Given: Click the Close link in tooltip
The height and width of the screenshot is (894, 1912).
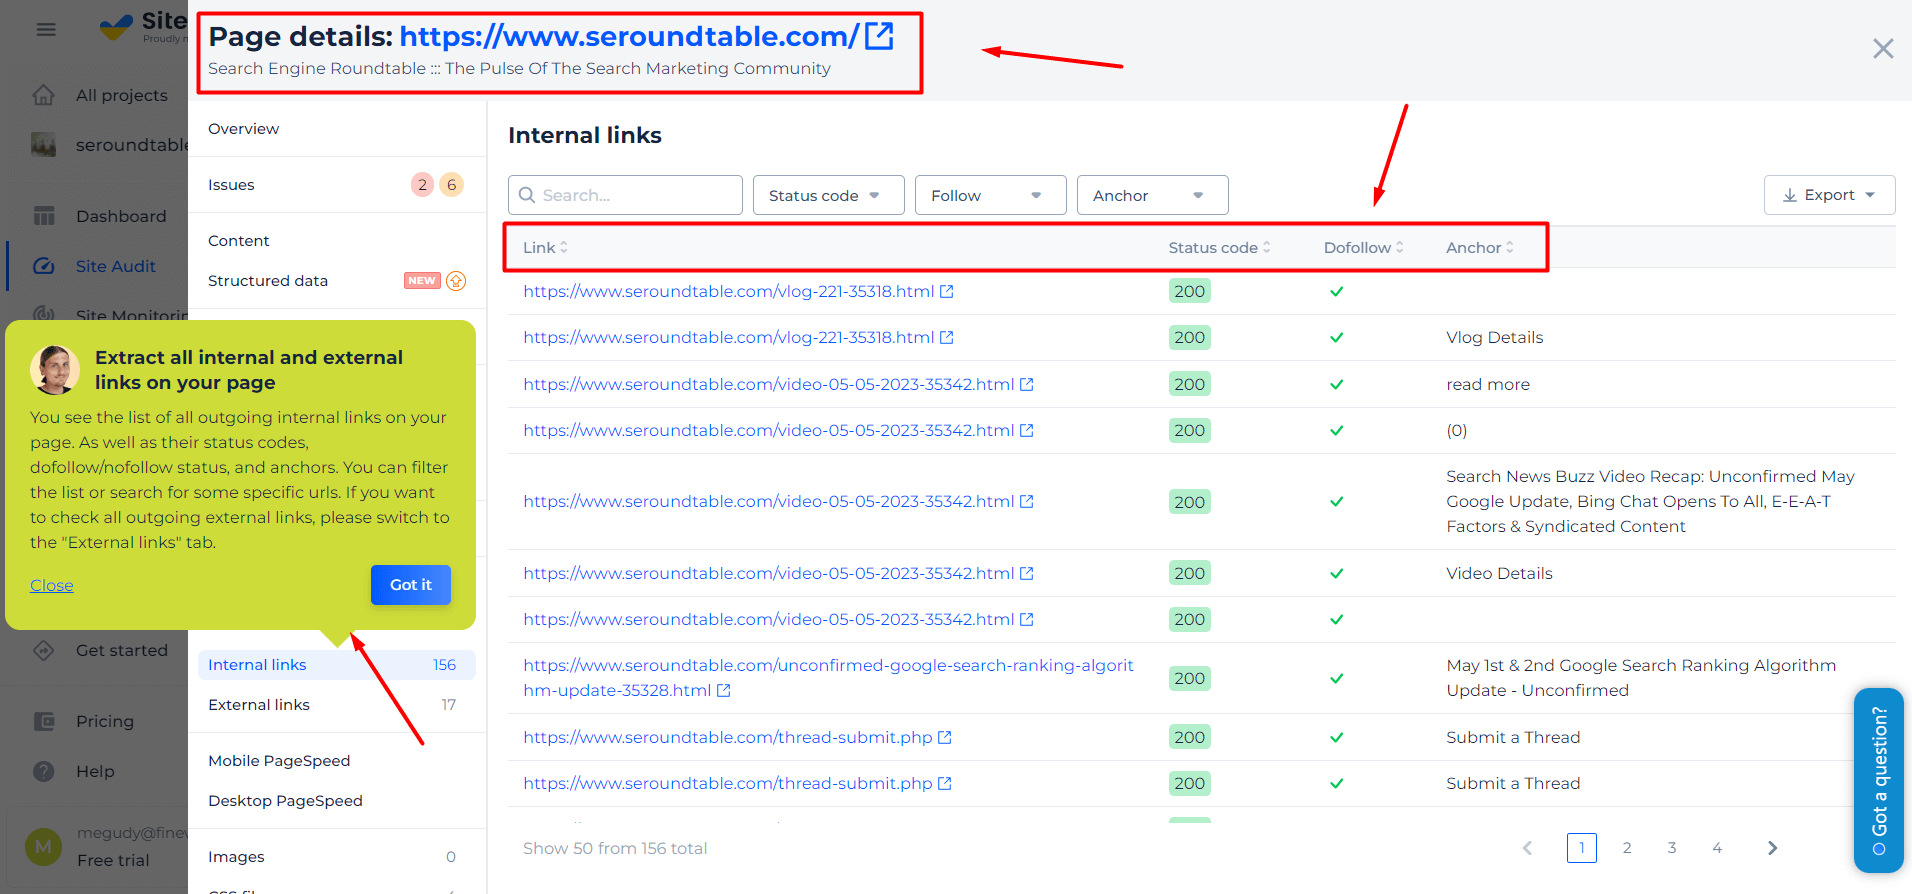Looking at the screenshot, I should pyautogui.click(x=51, y=585).
